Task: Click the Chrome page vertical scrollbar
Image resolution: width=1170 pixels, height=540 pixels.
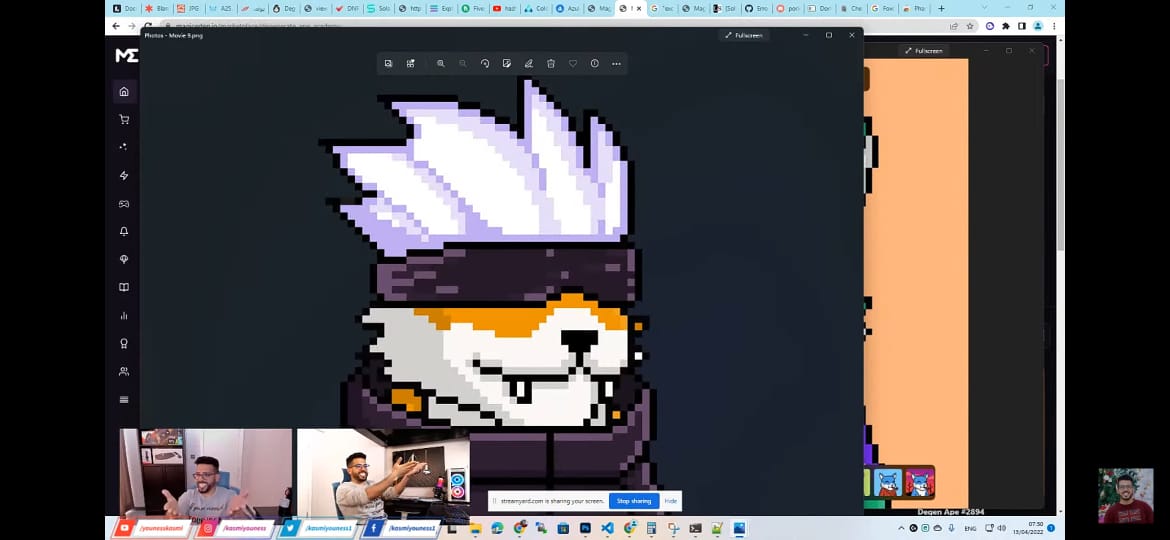Action: point(1060,164)
